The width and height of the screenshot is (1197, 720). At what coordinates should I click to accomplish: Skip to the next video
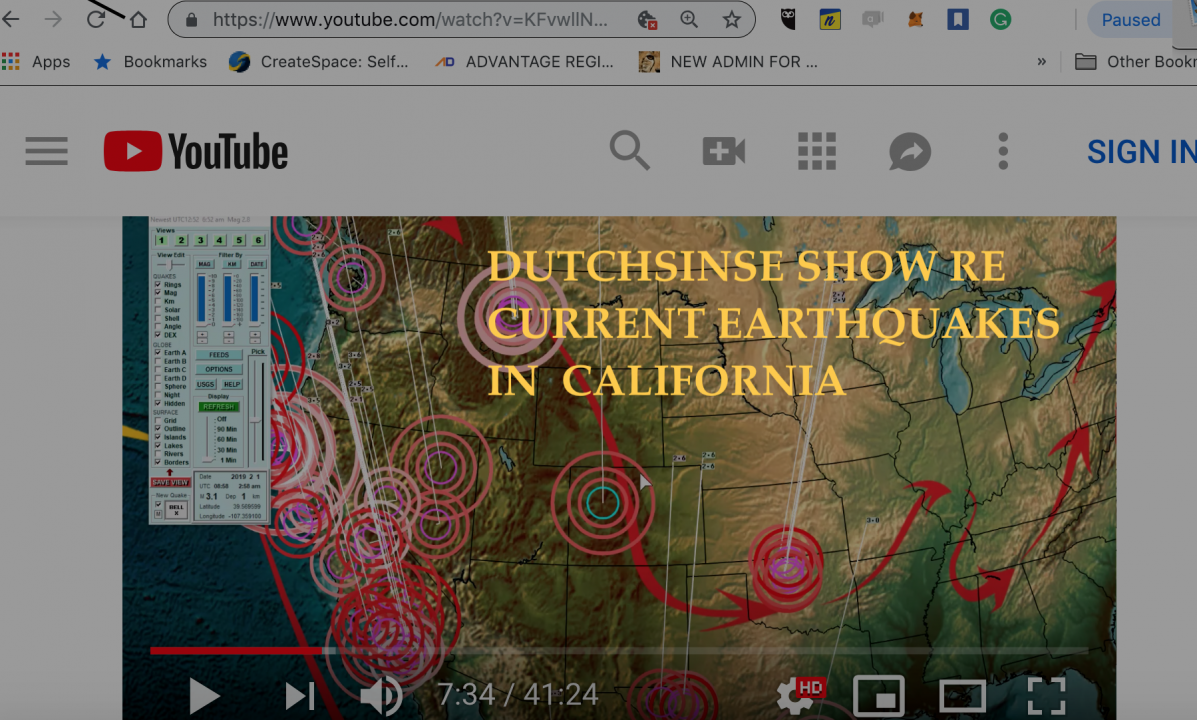(x=300, y=696)
